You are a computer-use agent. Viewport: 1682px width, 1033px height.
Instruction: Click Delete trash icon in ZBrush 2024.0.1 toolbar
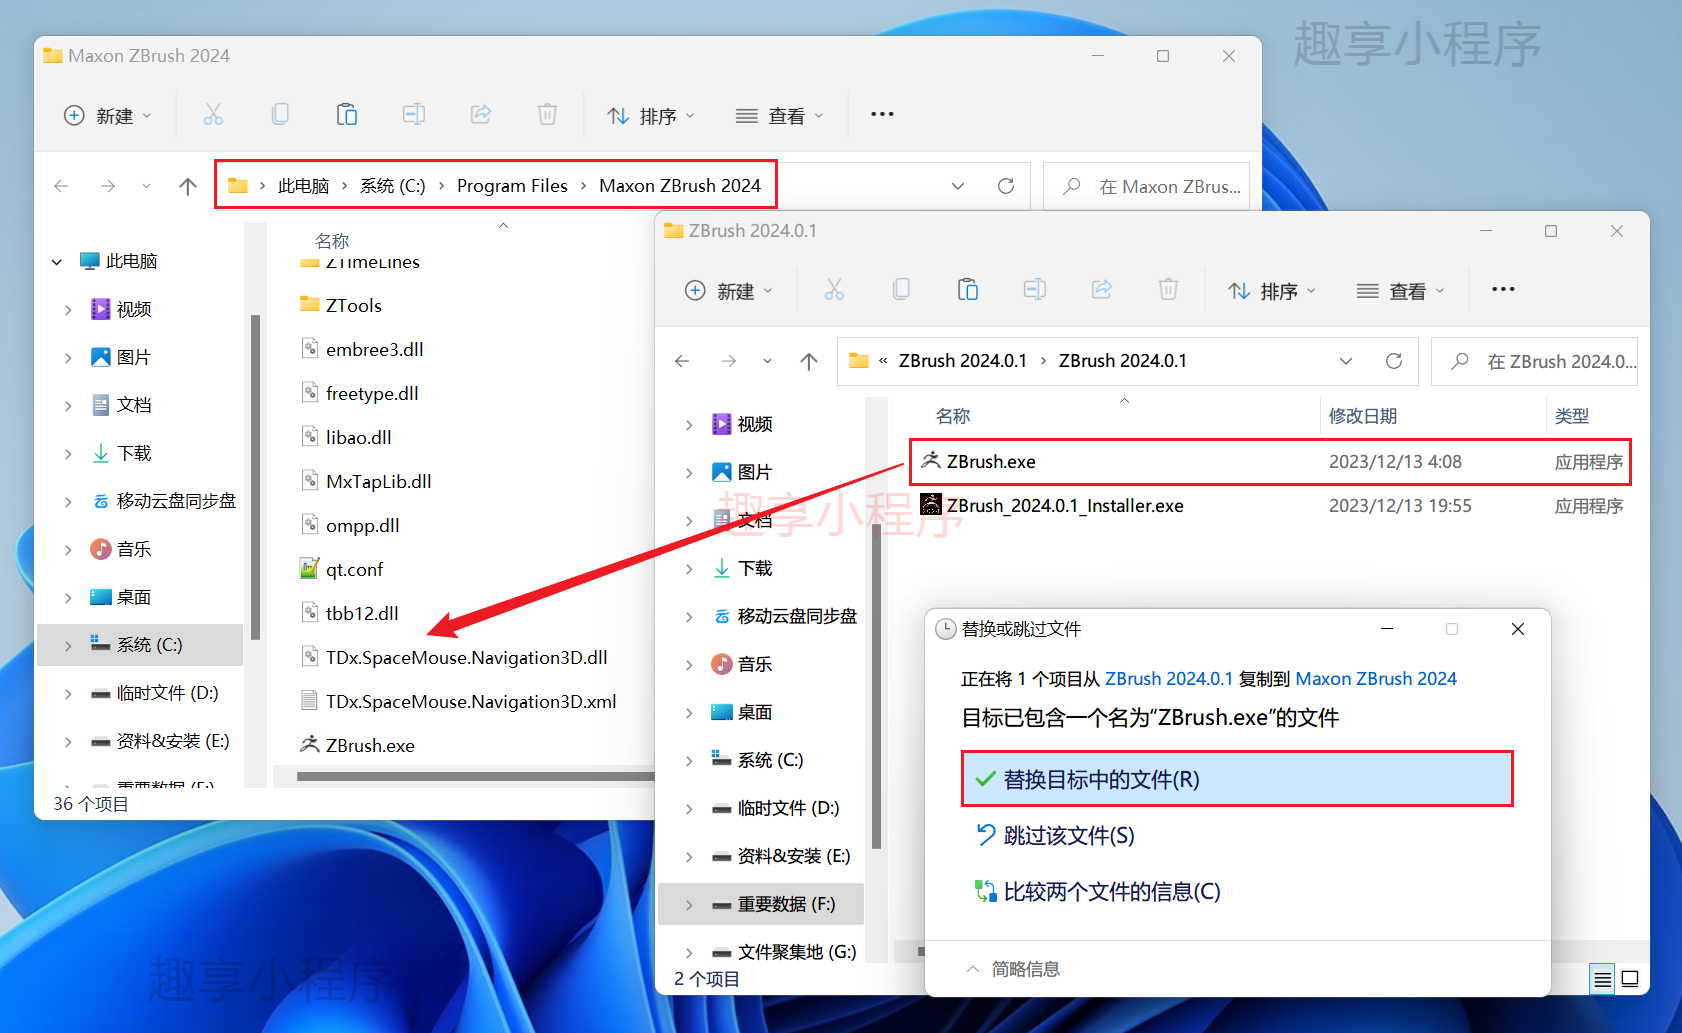pyautogui.click(x=1168, y=290)
